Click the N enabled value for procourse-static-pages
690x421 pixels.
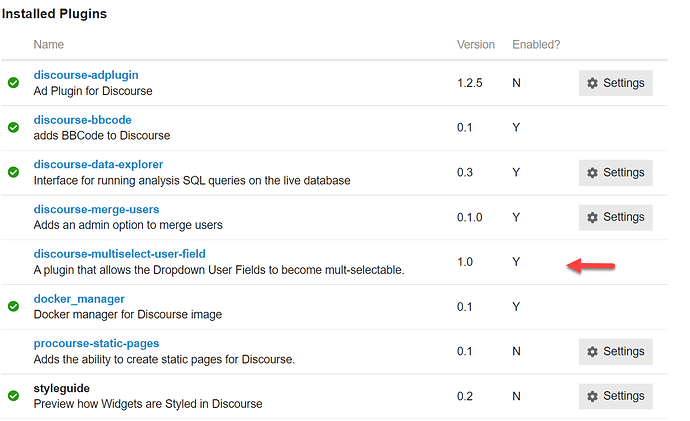pos(516,351)
